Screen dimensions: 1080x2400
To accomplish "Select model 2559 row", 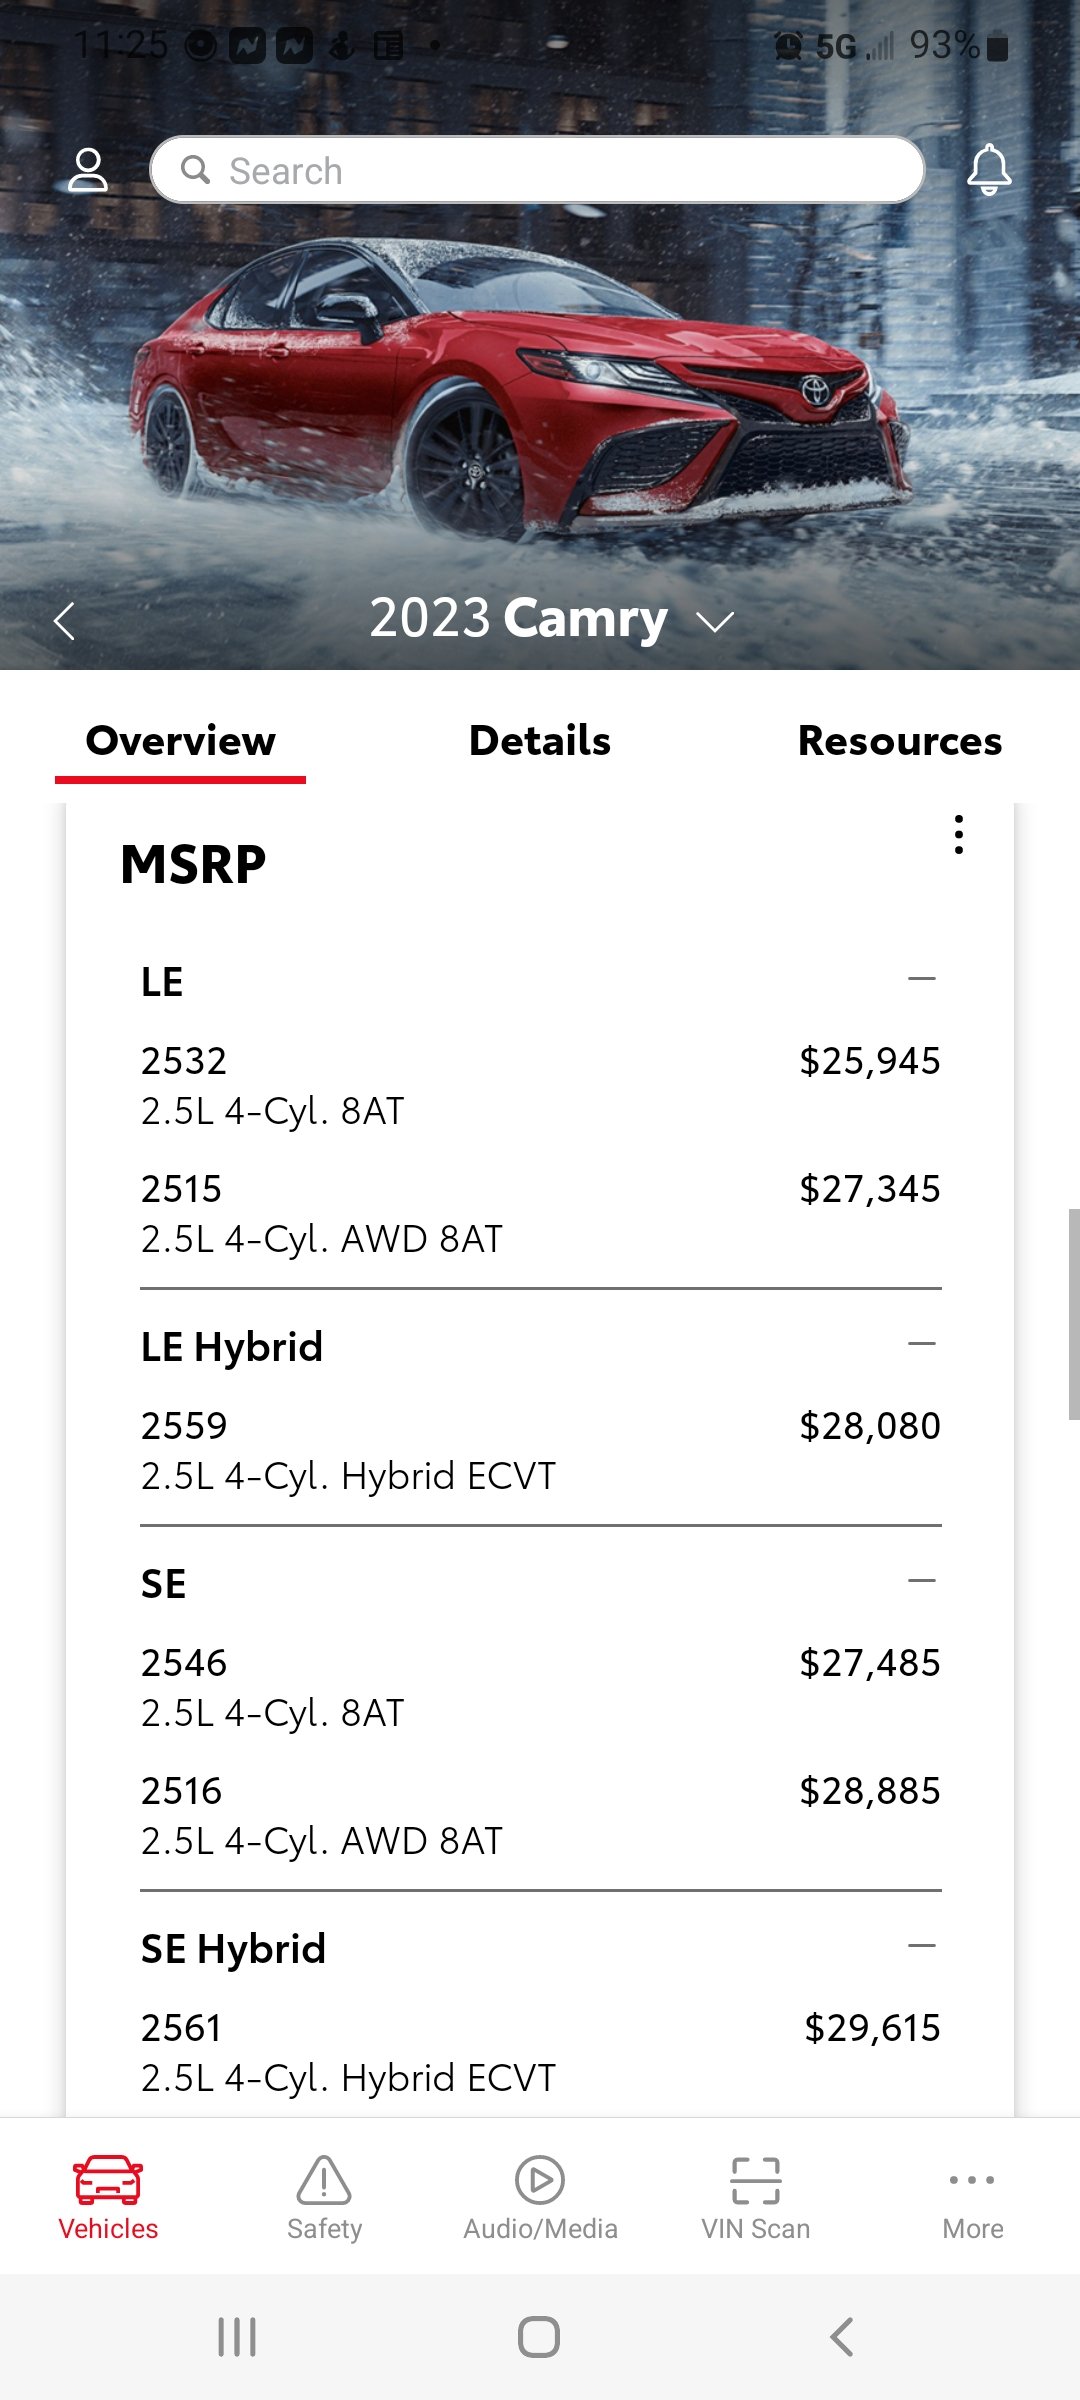I will tap(540, 1451).
